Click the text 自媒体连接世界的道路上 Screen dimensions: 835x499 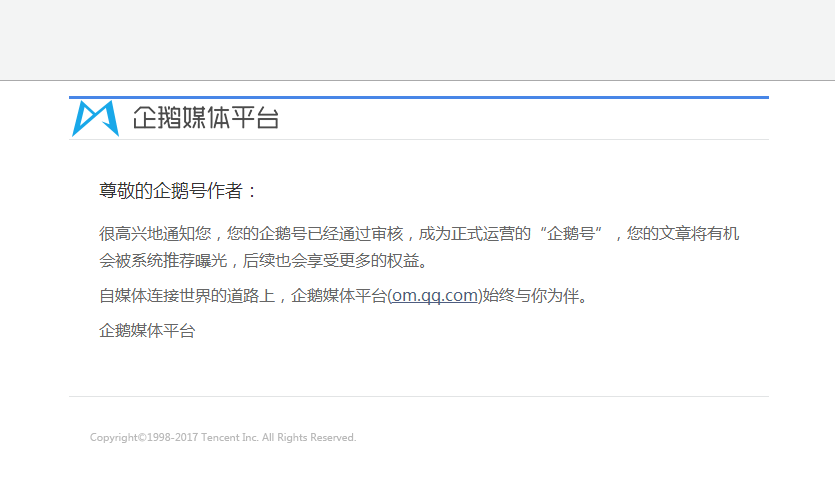187,295
